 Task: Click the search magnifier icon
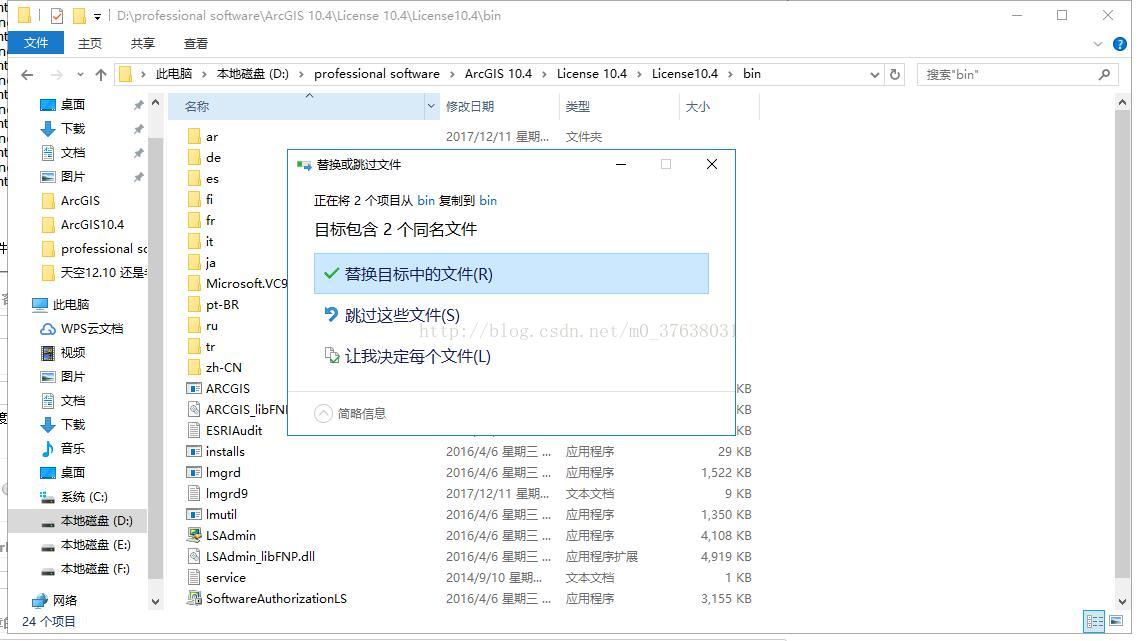pyautogui.click(x=1105, y=74)
